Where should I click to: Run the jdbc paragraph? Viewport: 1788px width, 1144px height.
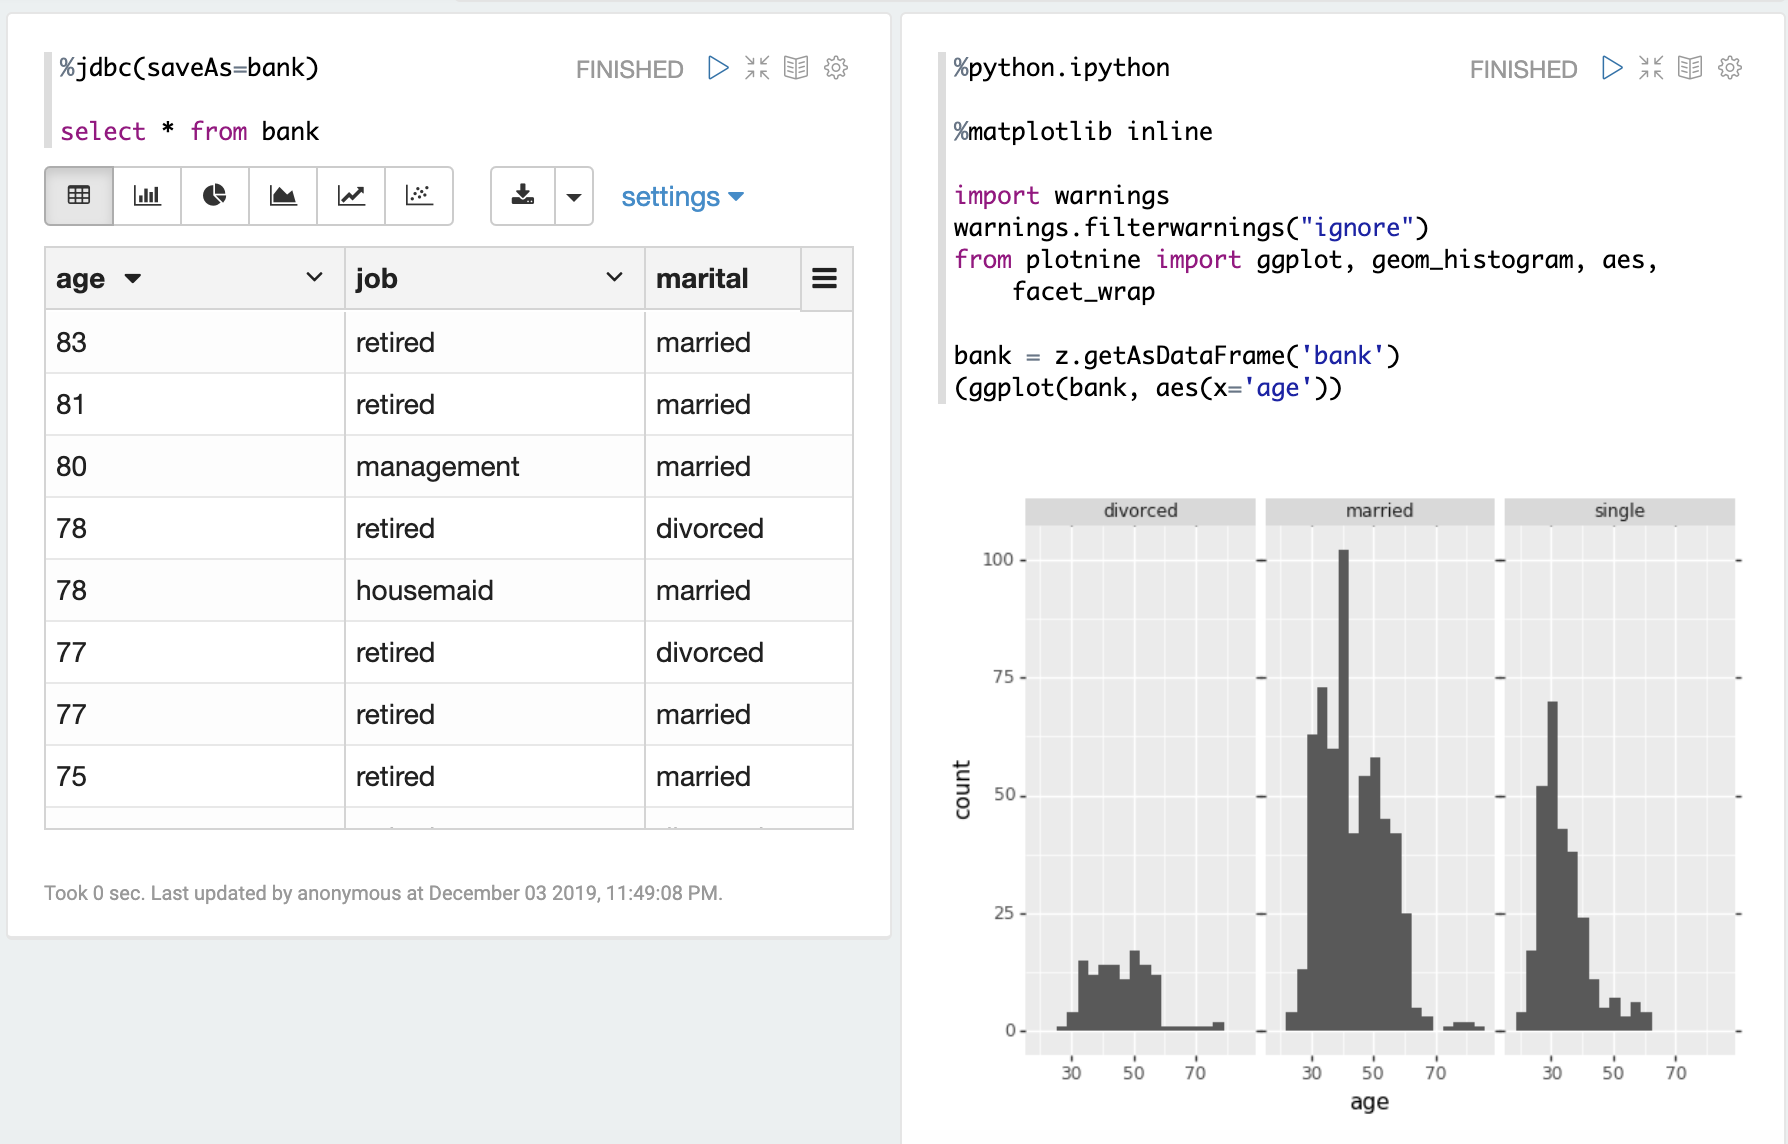tap(718, 68)
